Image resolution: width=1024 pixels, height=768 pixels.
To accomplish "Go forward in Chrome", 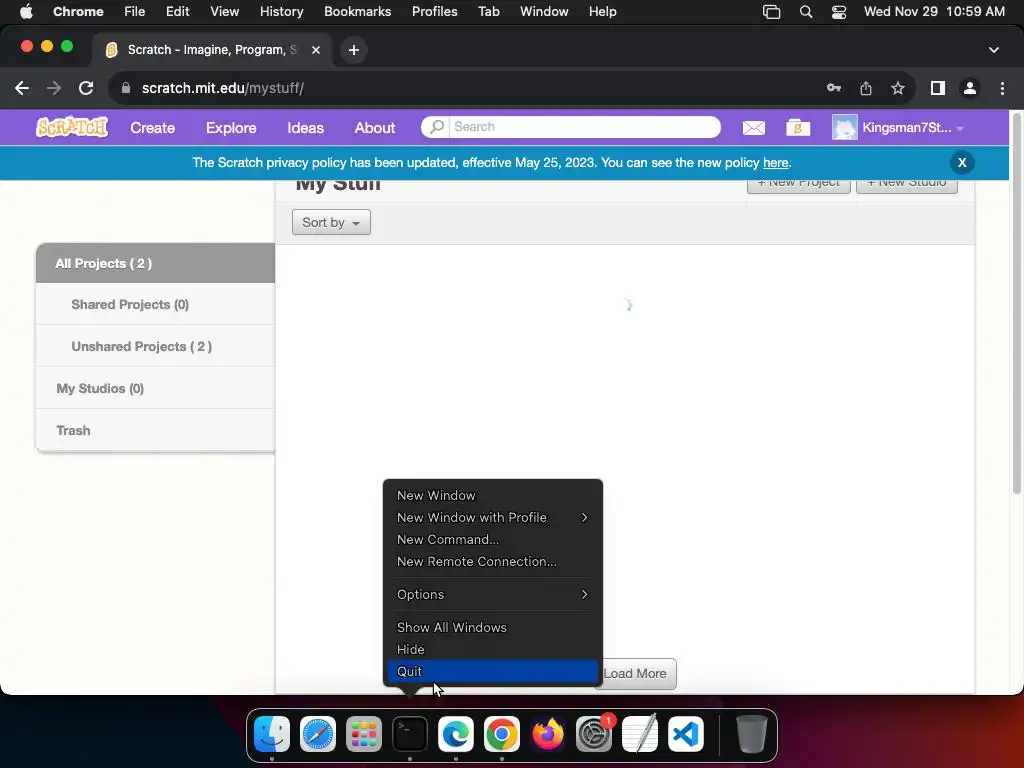I will coord(54,88).
